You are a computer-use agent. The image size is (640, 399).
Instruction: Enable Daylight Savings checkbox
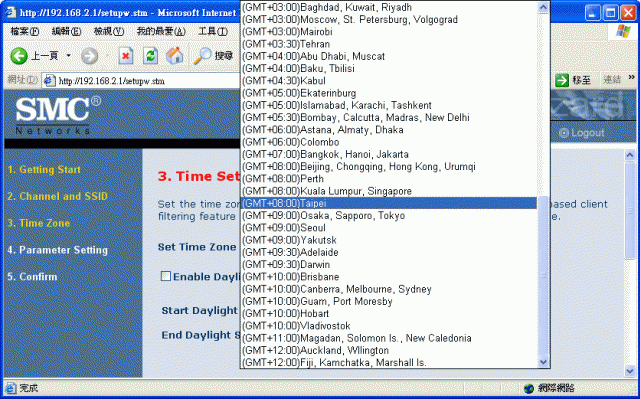[x=166, y=276]
